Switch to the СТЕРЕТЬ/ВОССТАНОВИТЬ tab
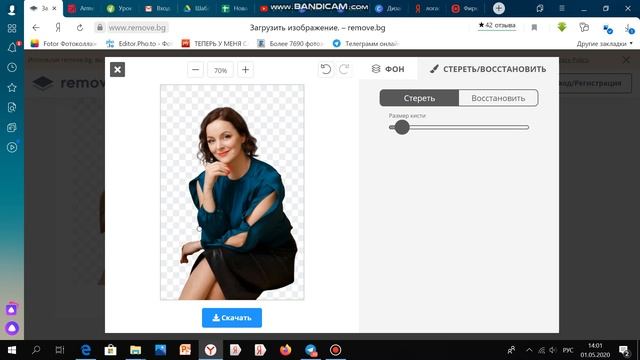 tap(488, 69)
